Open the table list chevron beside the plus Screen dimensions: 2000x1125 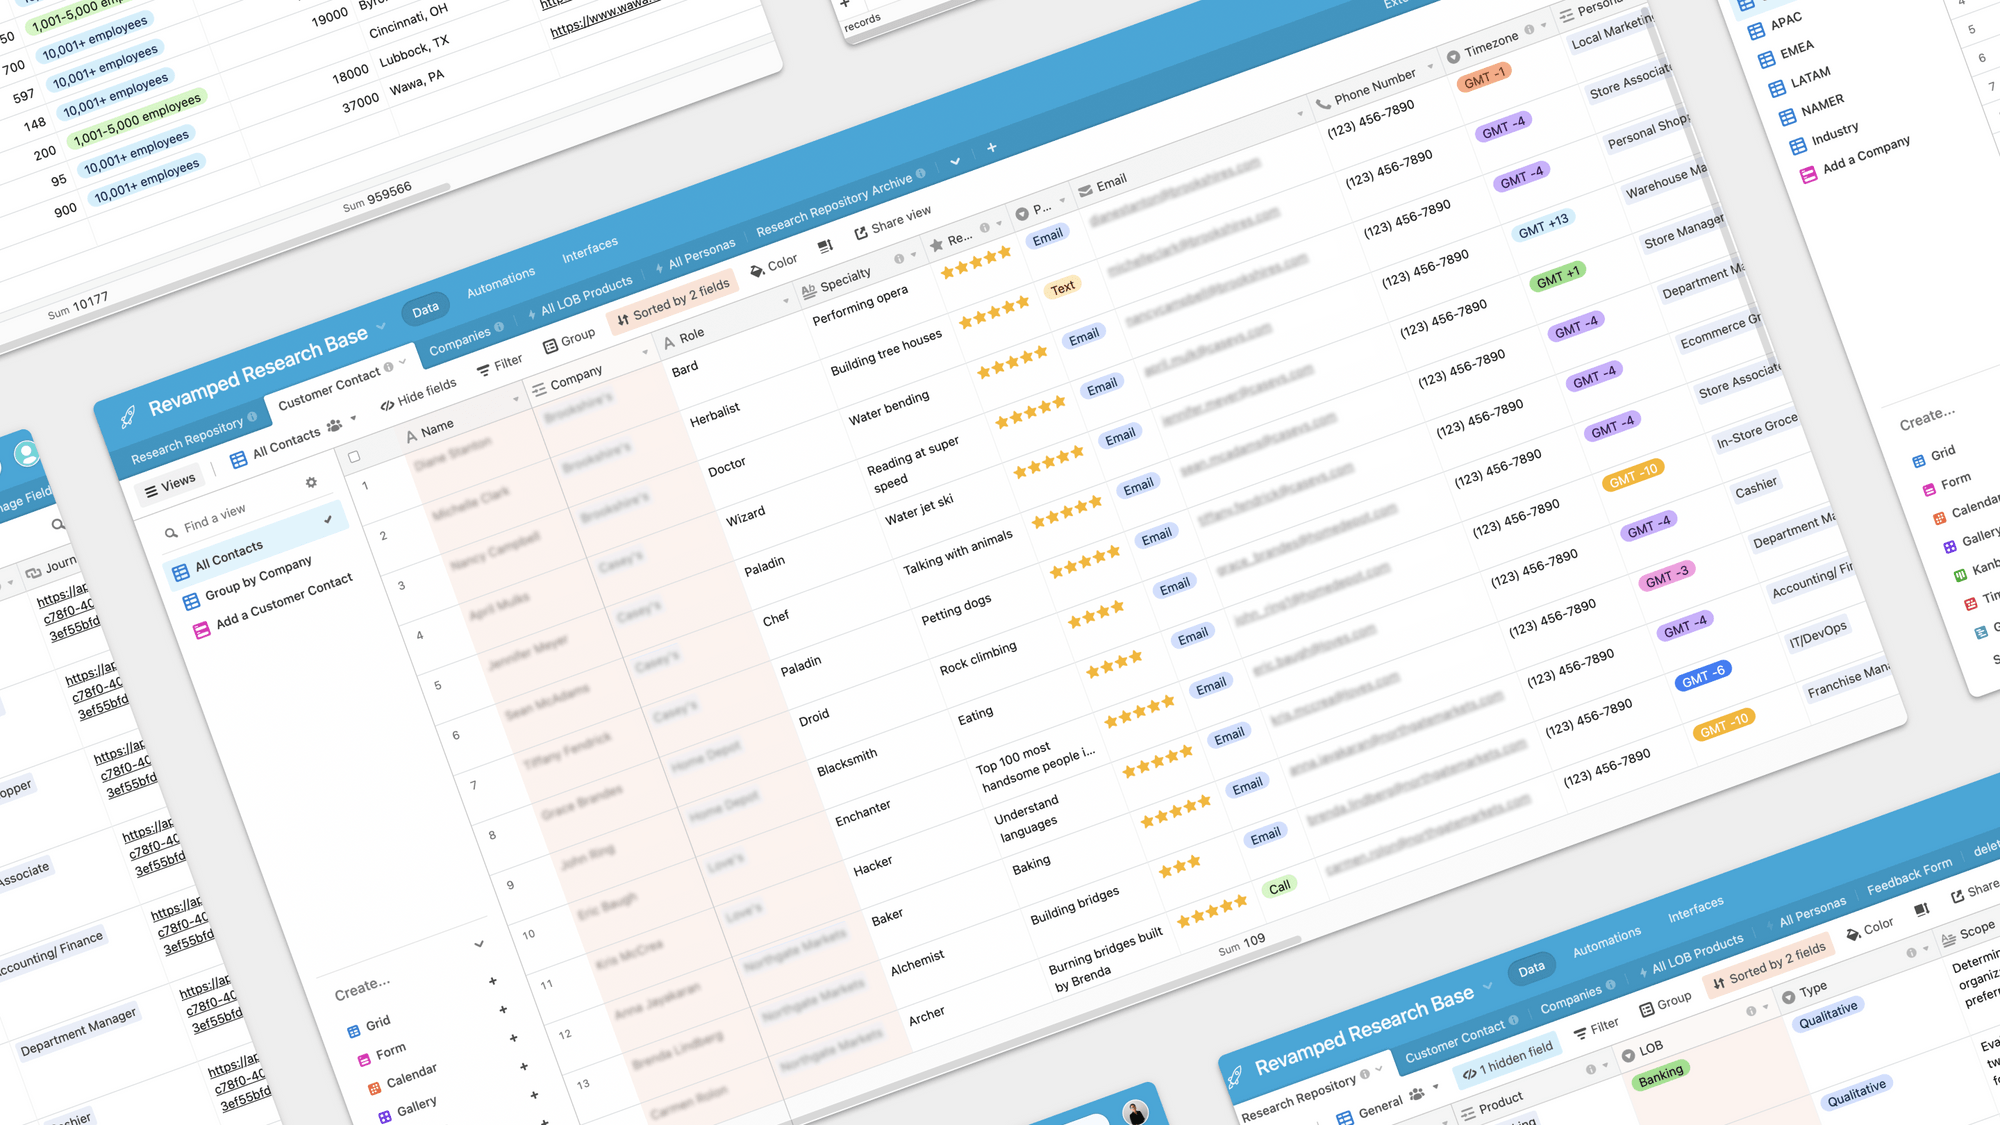(955, 160)
